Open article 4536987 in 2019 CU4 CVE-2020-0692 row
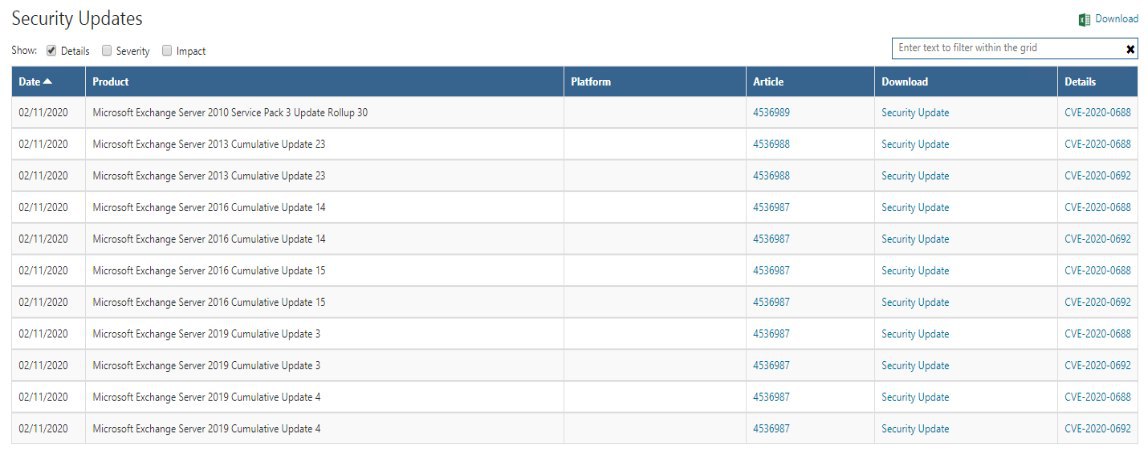Screen dimensions: 1148x458 click(x=772, y=429)
